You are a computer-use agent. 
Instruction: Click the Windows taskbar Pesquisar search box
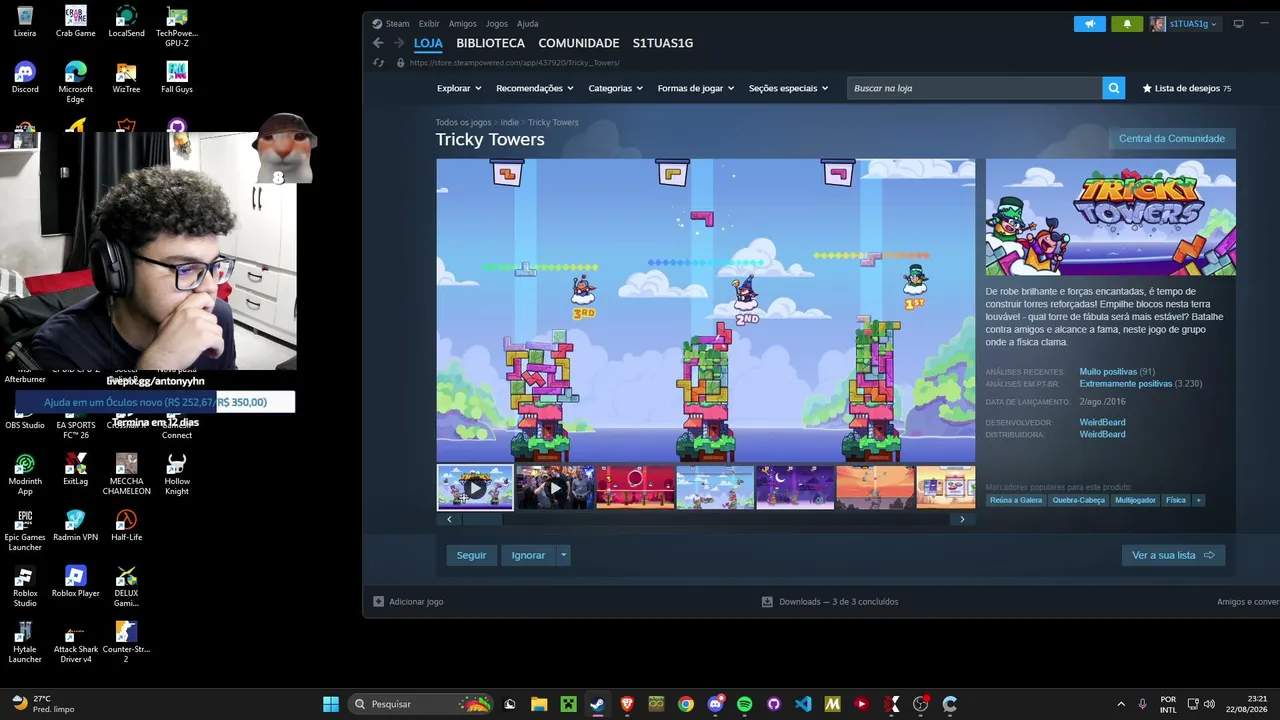click(423, 704)
